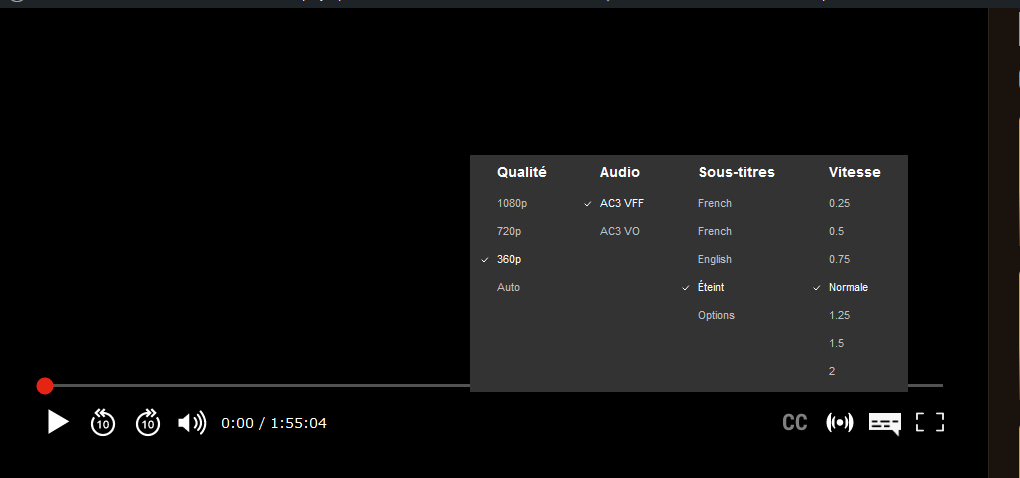Set quality to Auto
Image resolution: width=1020 pixels, height=478 pixels.
pyautogui.click(x=508, y=288)
